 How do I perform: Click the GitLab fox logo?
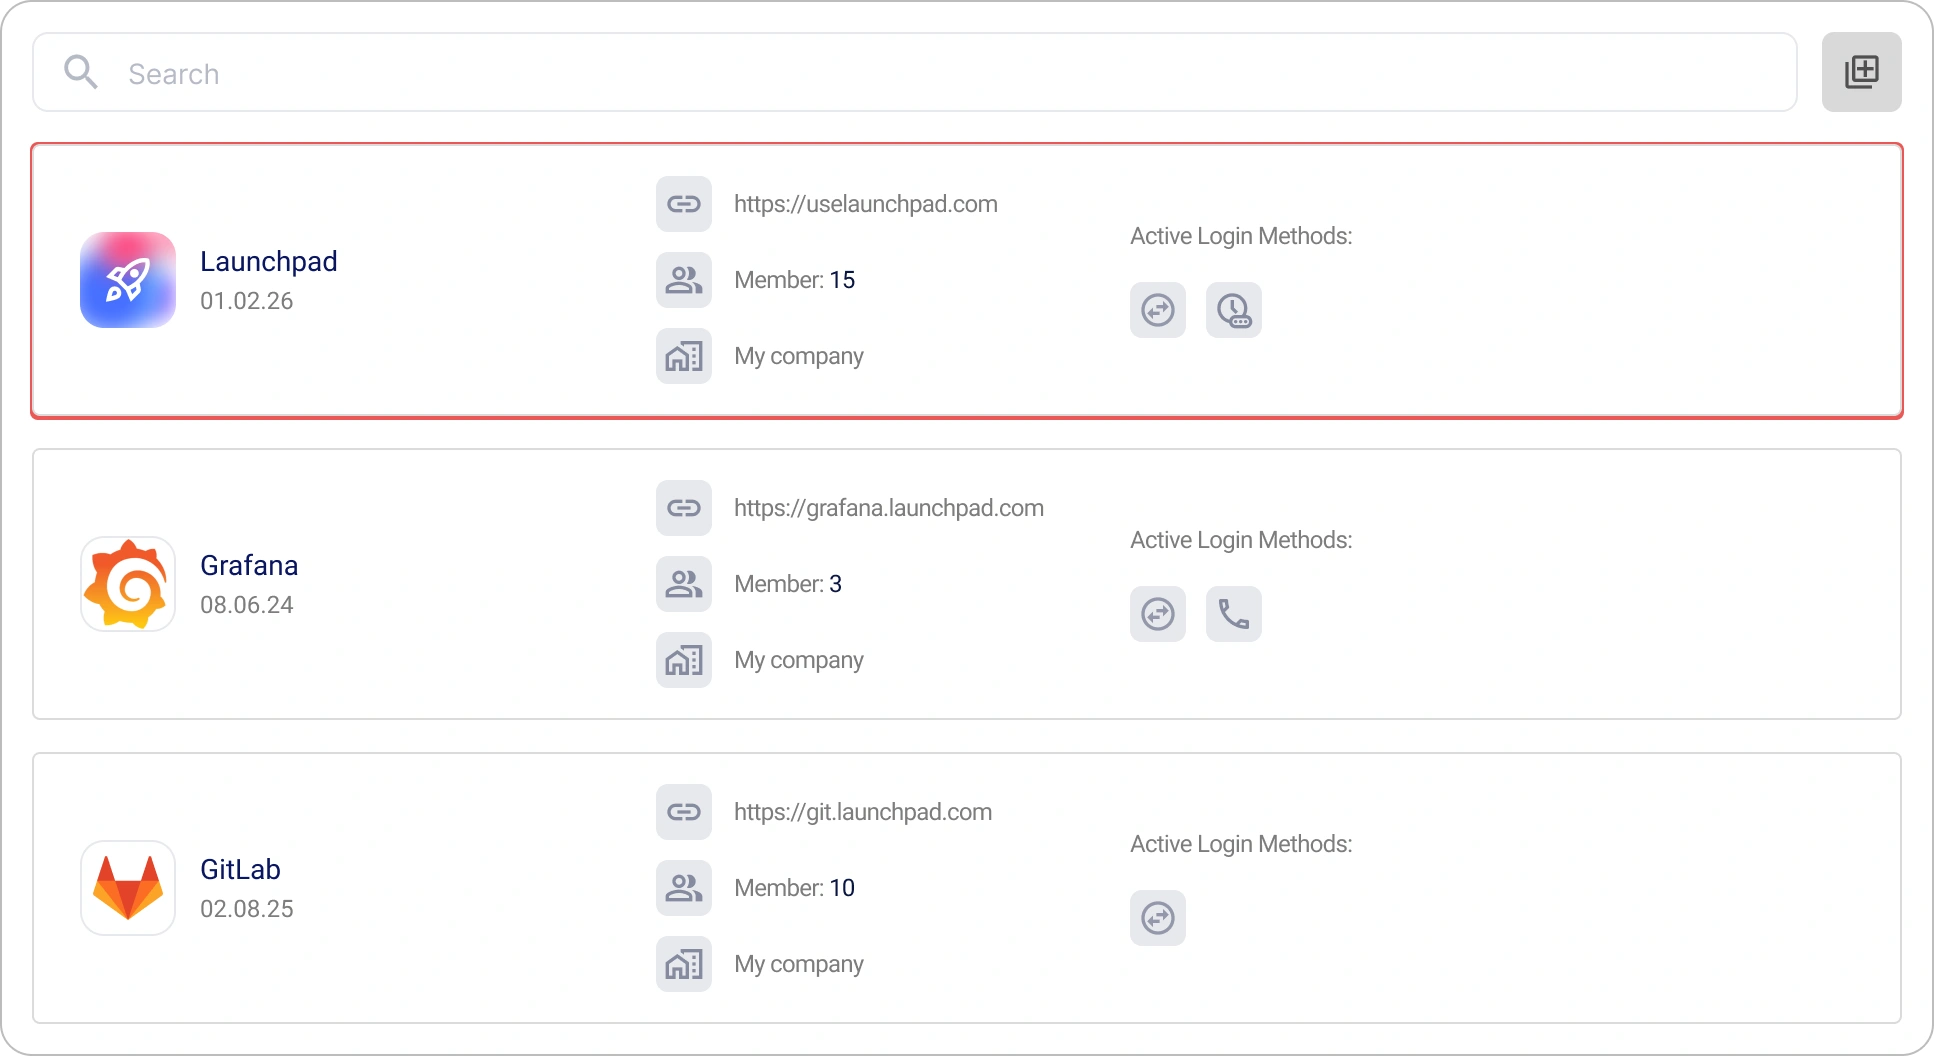127,888
